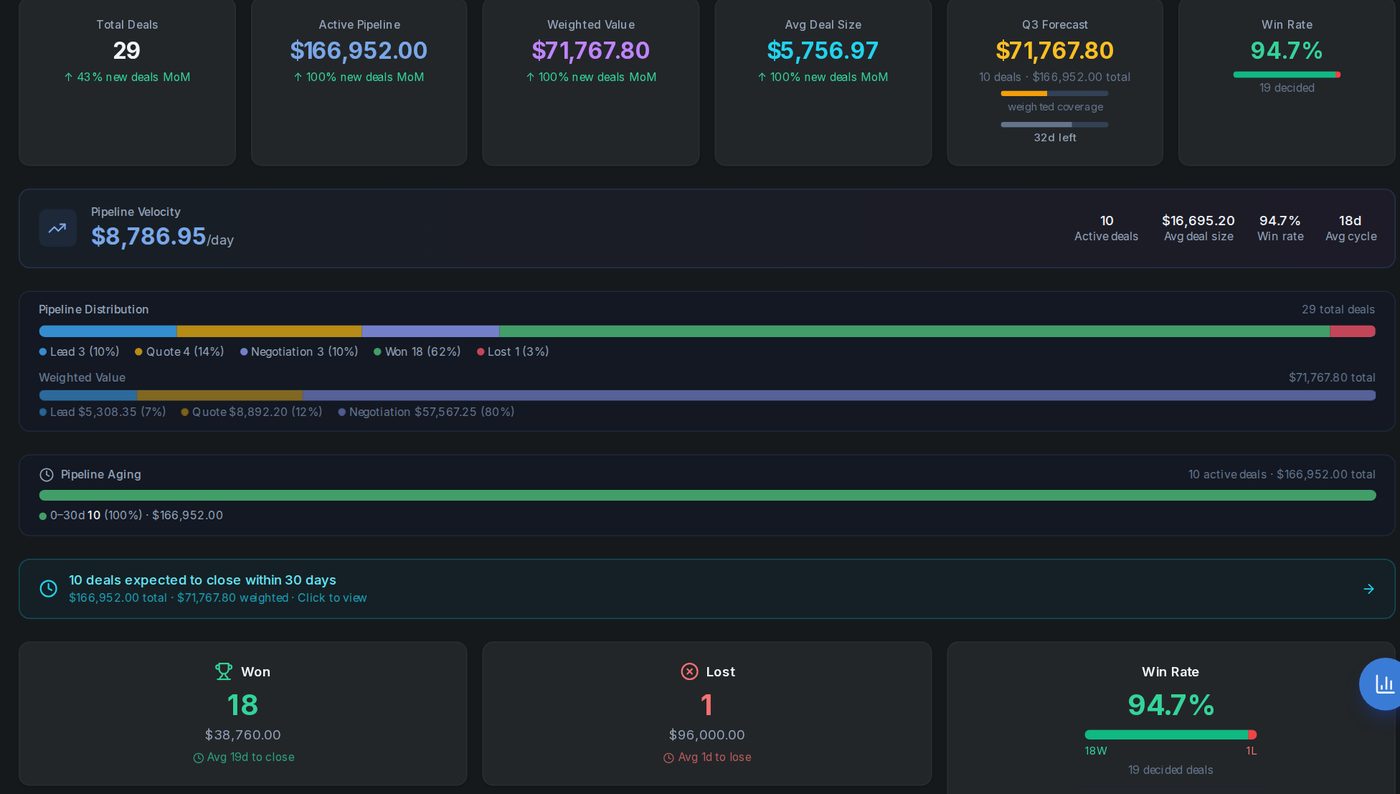The image size is (1400, 794).
Task: Click Quote $8,892.20 (12%) weighted legend
Action: point(252,411)
